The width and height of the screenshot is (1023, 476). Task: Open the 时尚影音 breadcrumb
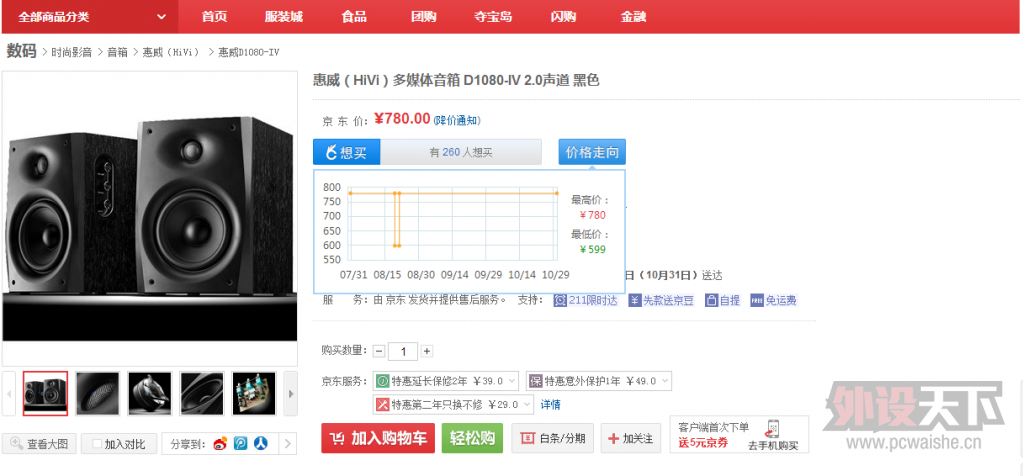pos(72,52)
